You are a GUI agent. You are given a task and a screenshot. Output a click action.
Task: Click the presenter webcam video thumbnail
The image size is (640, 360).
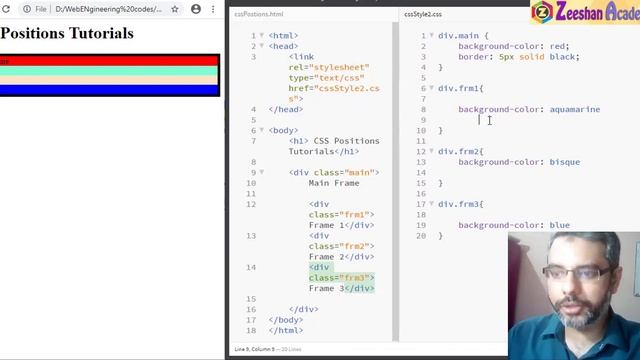point(574,296)
